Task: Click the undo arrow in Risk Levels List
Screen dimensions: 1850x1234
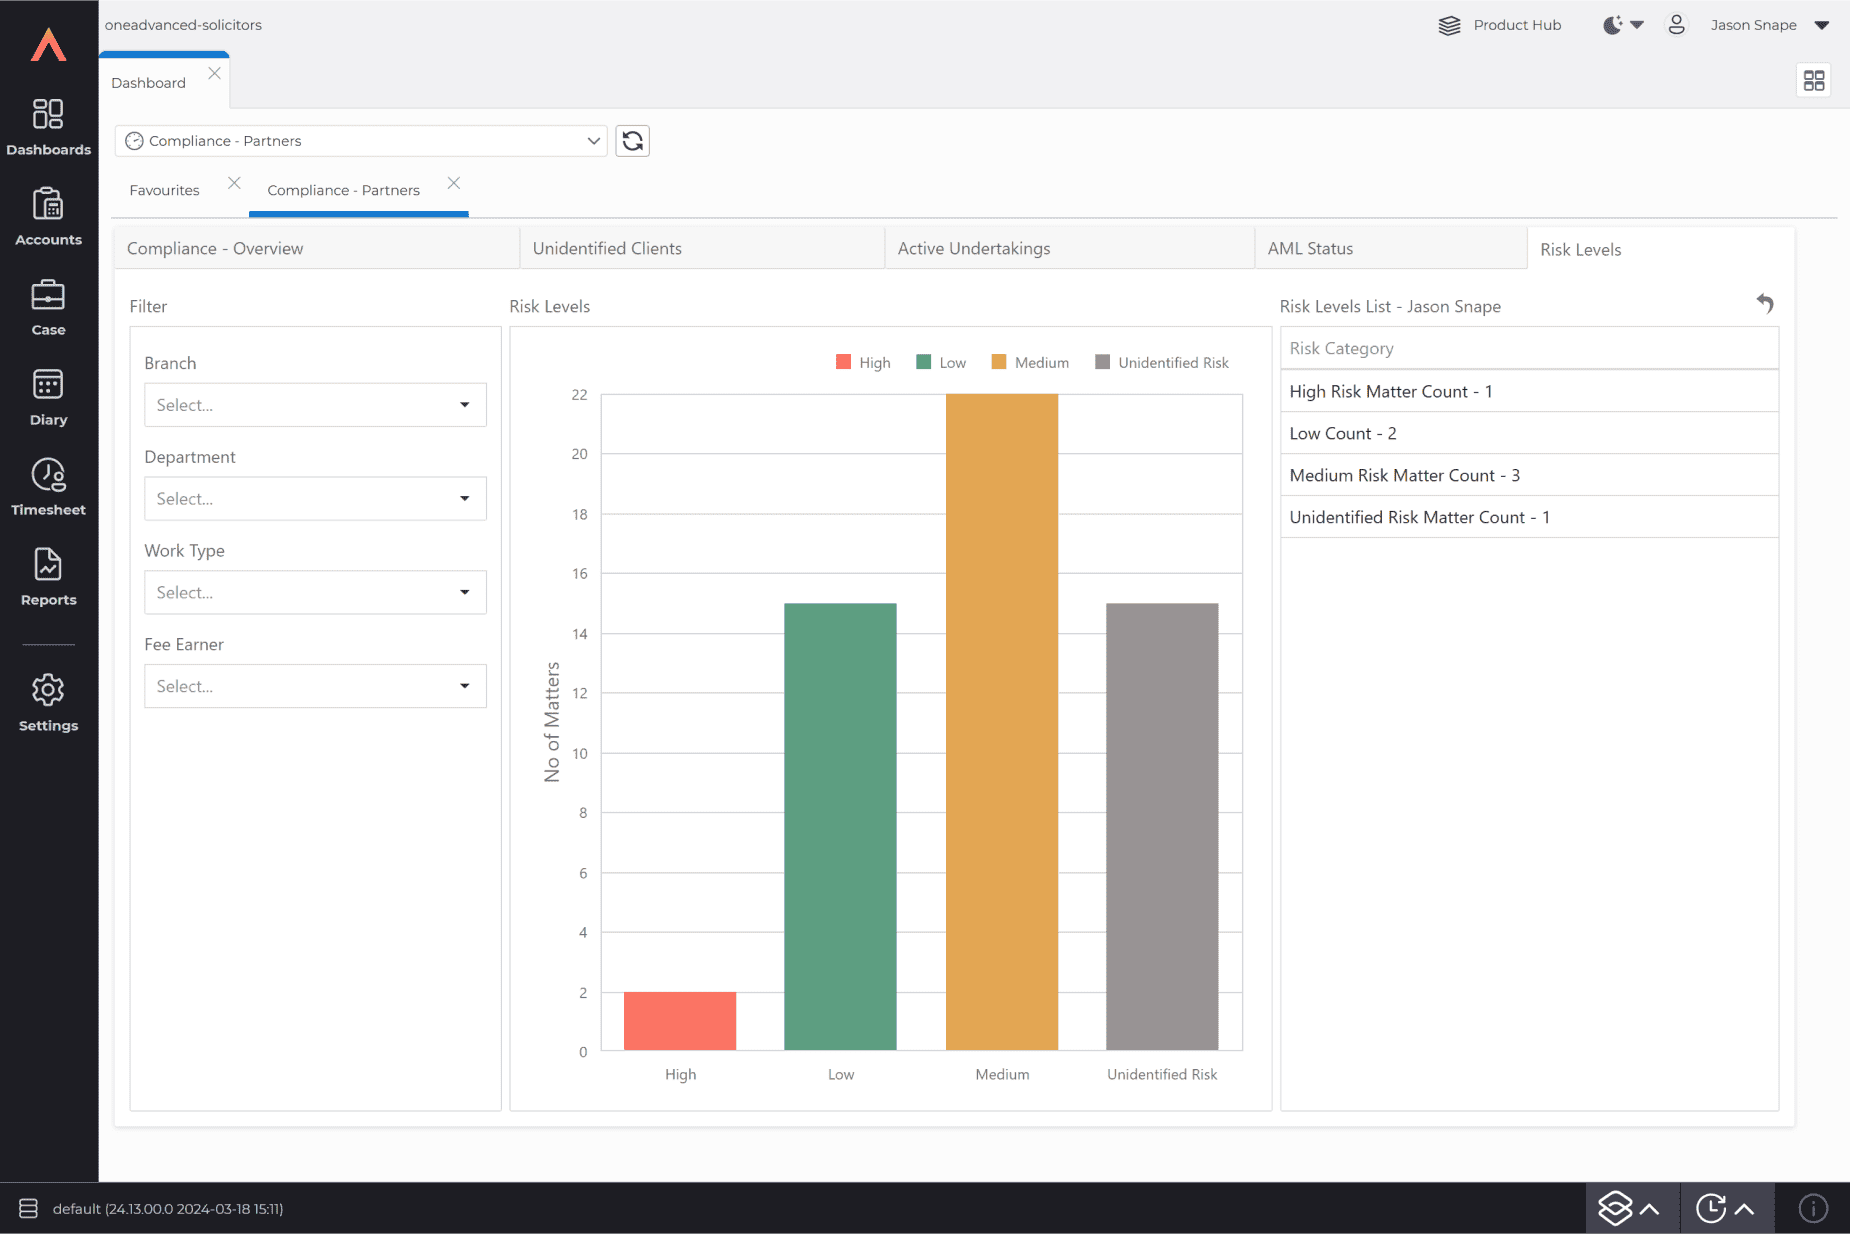Action: coord(1765,303)
